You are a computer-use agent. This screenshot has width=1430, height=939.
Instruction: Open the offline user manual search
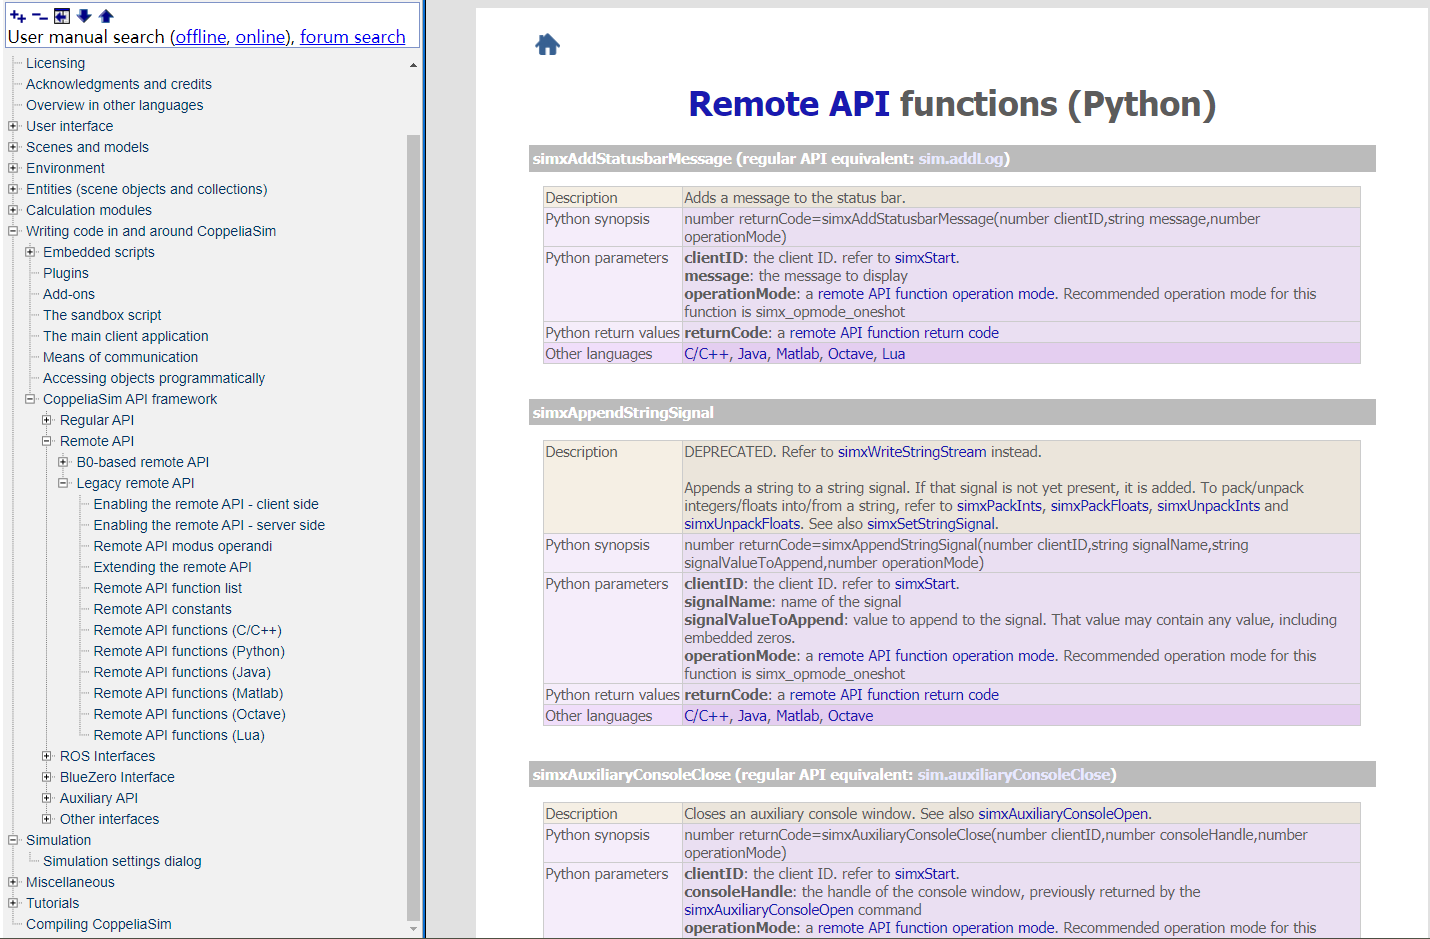[202, 37]
